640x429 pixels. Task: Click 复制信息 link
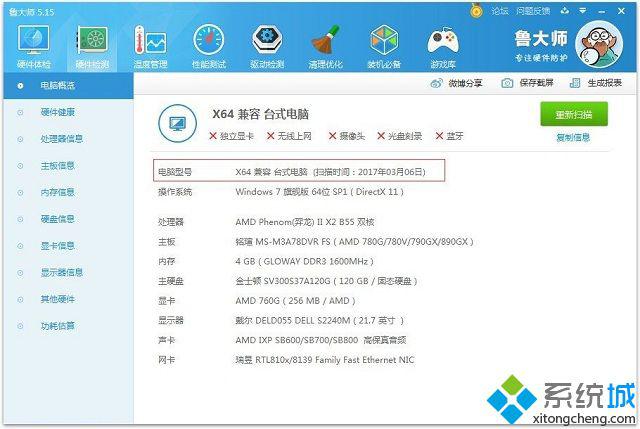[x=573, y=138]
